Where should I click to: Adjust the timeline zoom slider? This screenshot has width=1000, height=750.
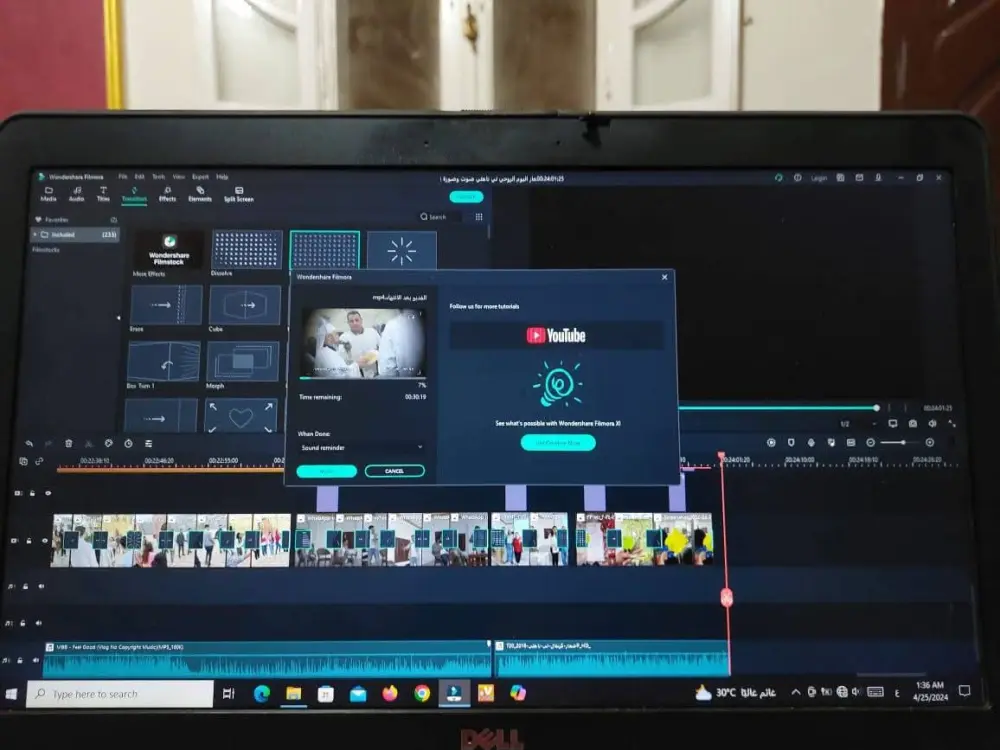click(x=901, y=442)
